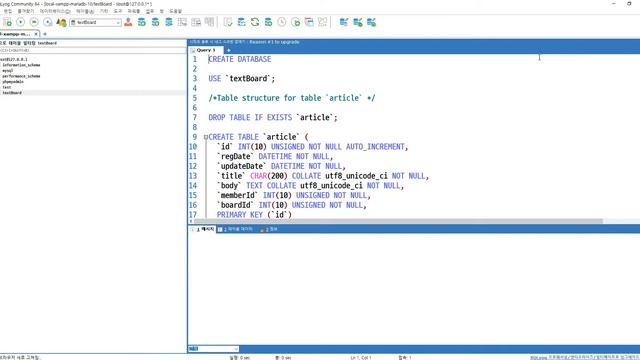Viewport: 640px width, 360px height.
Task: Switch to the 2 테이블 데이터 result tab
Action: pyautogui.click(x=236, y=229)
